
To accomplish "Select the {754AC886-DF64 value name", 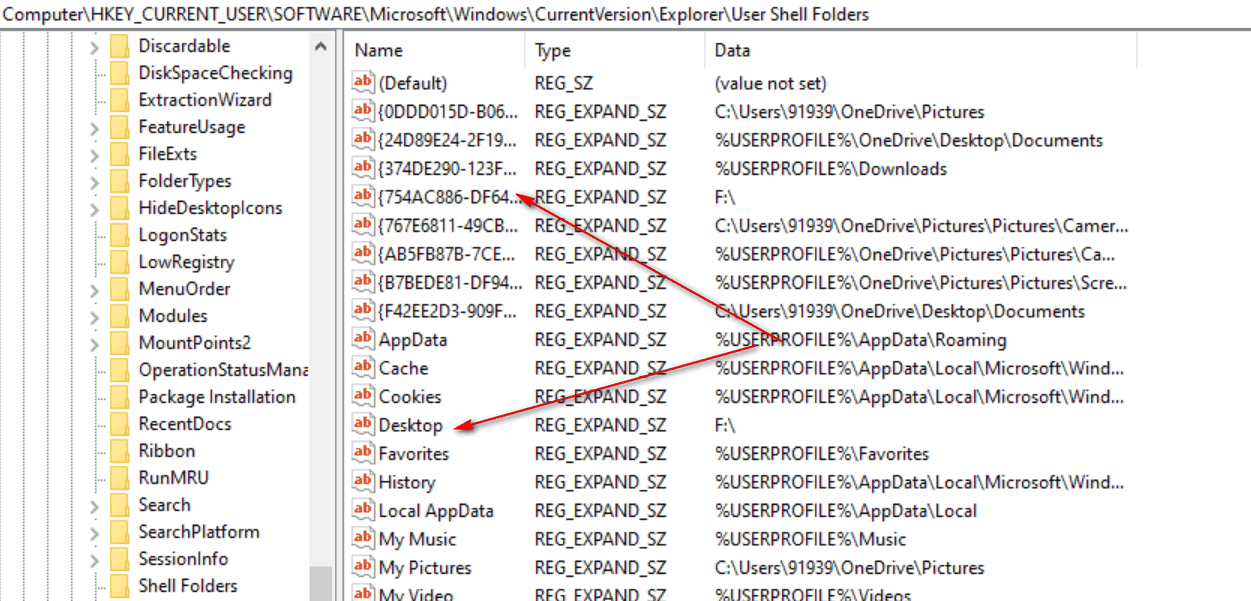I will (449, 197).
